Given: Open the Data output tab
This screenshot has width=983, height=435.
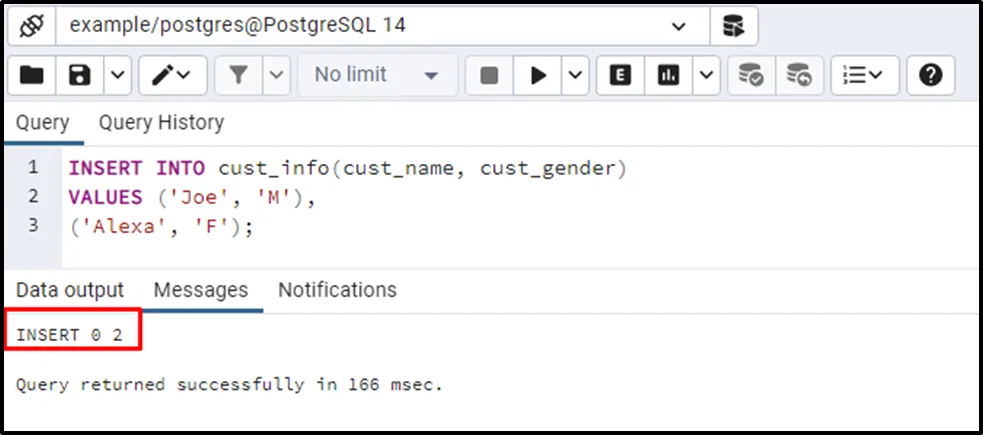Looking at the screenshot, I should click(70, 290).
